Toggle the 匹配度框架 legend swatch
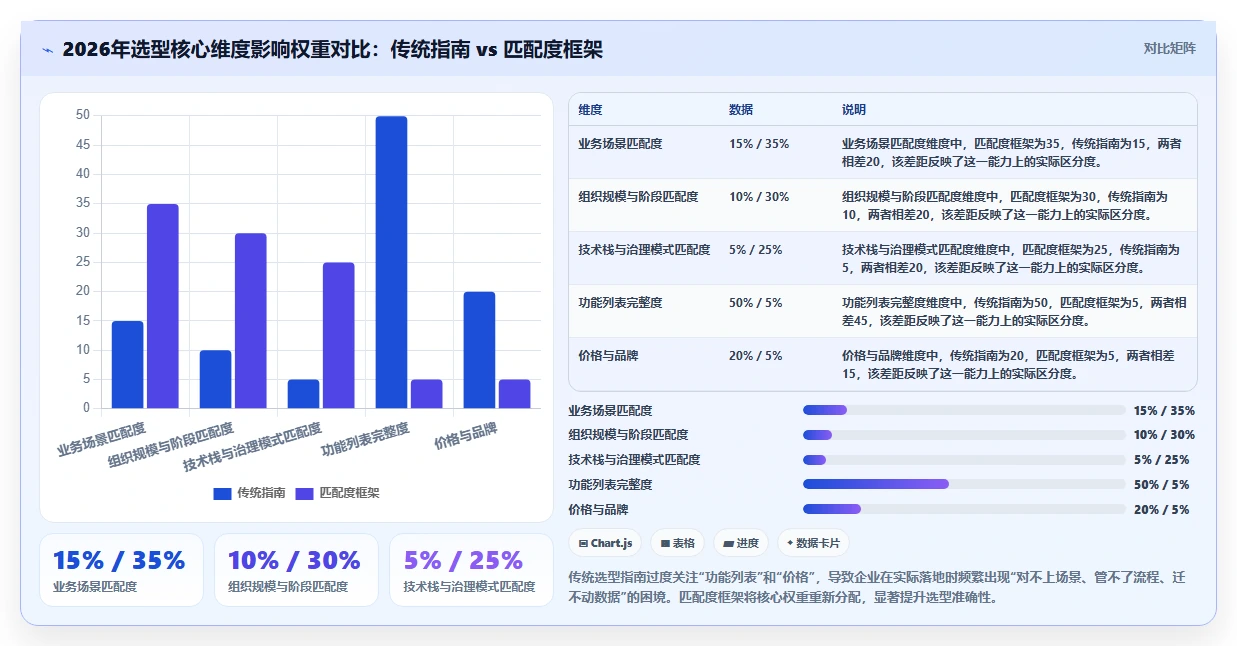This screenshot has width=1237, height=646. pyautogui.click(x=305, y=493)
